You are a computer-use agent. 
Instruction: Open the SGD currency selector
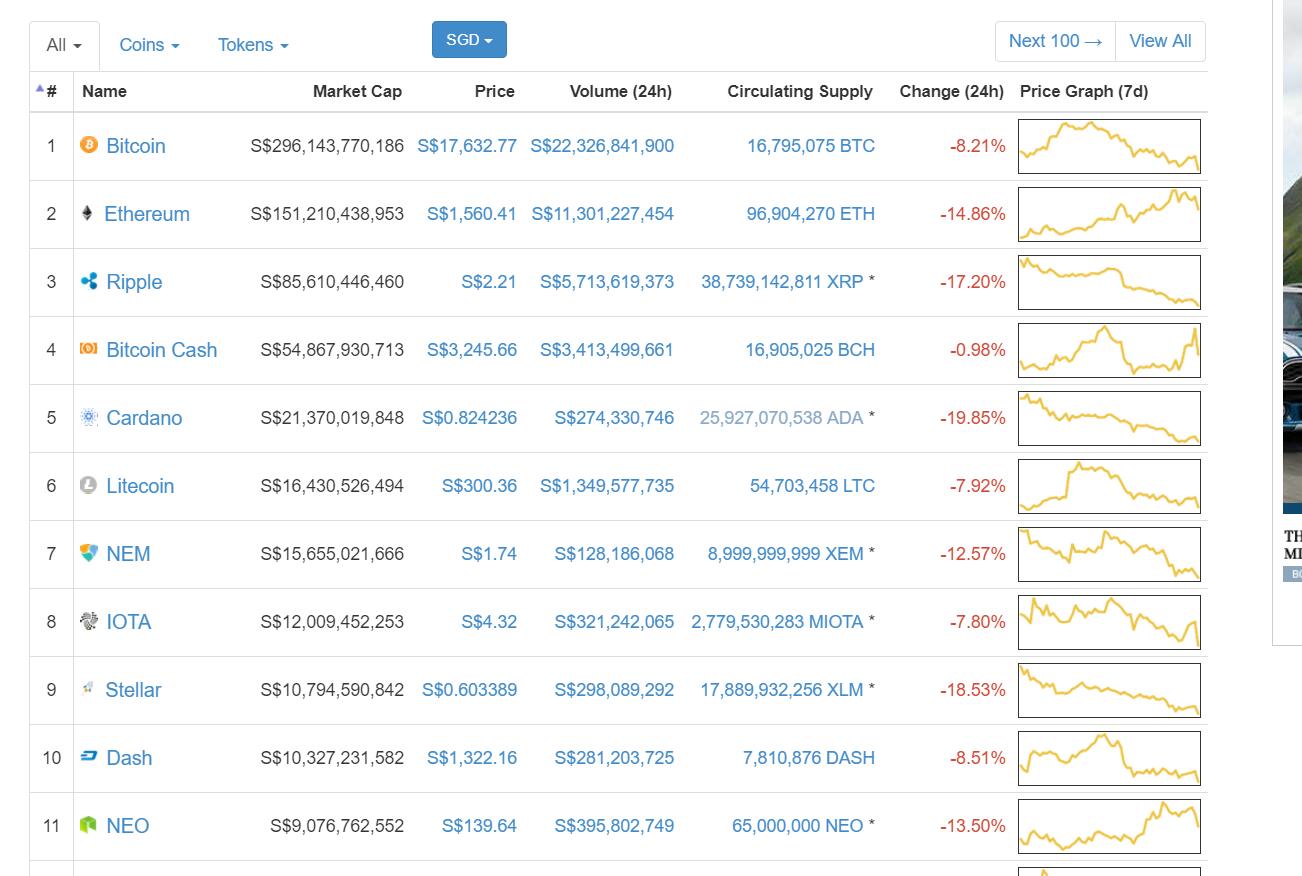pos(469,40)
